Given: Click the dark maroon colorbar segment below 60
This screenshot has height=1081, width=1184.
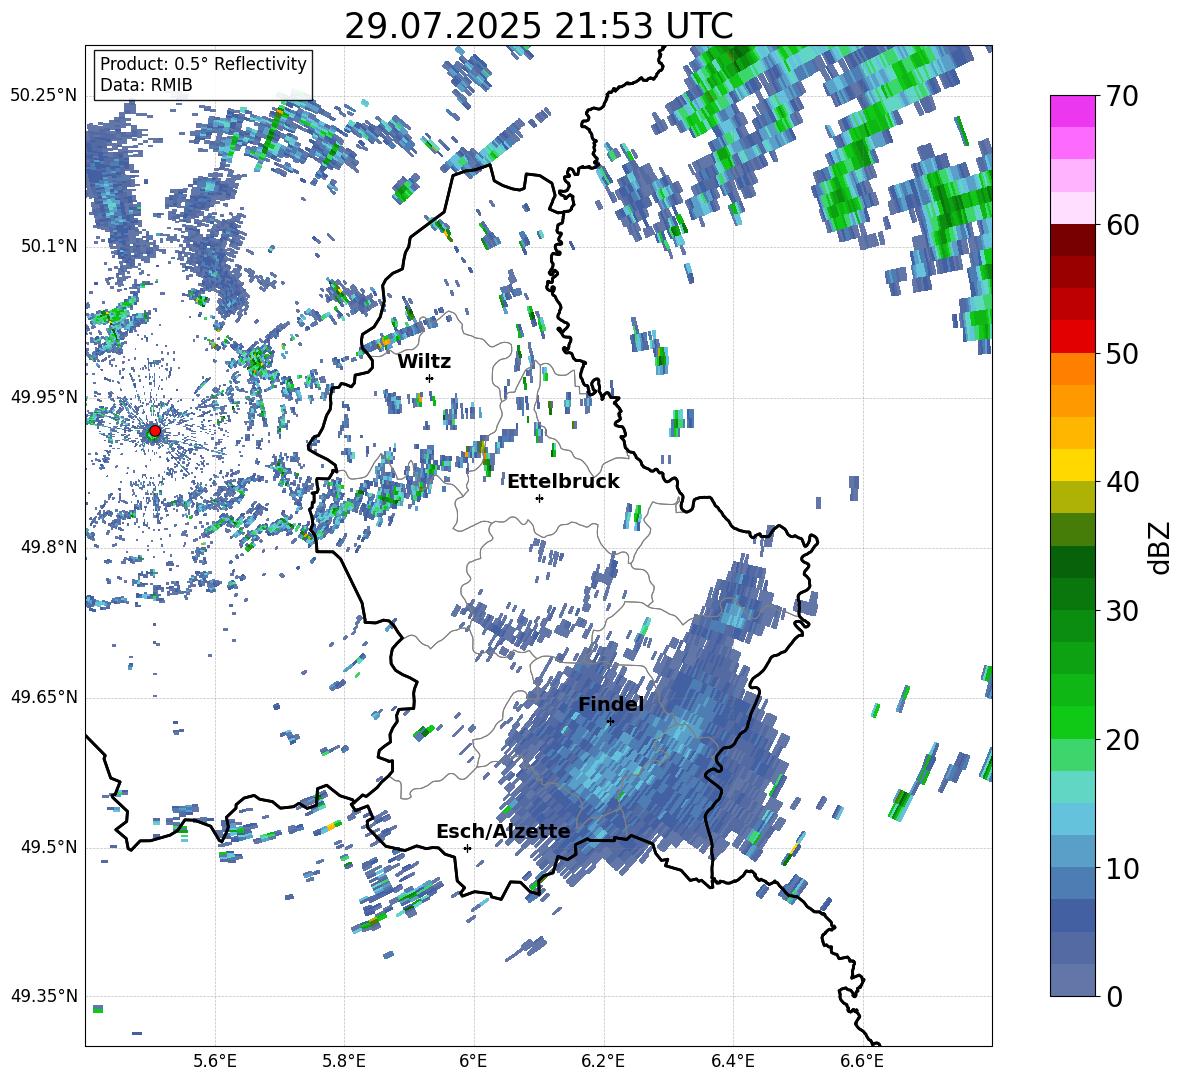Looking at the screenshot, I should tap(1072, 240).
